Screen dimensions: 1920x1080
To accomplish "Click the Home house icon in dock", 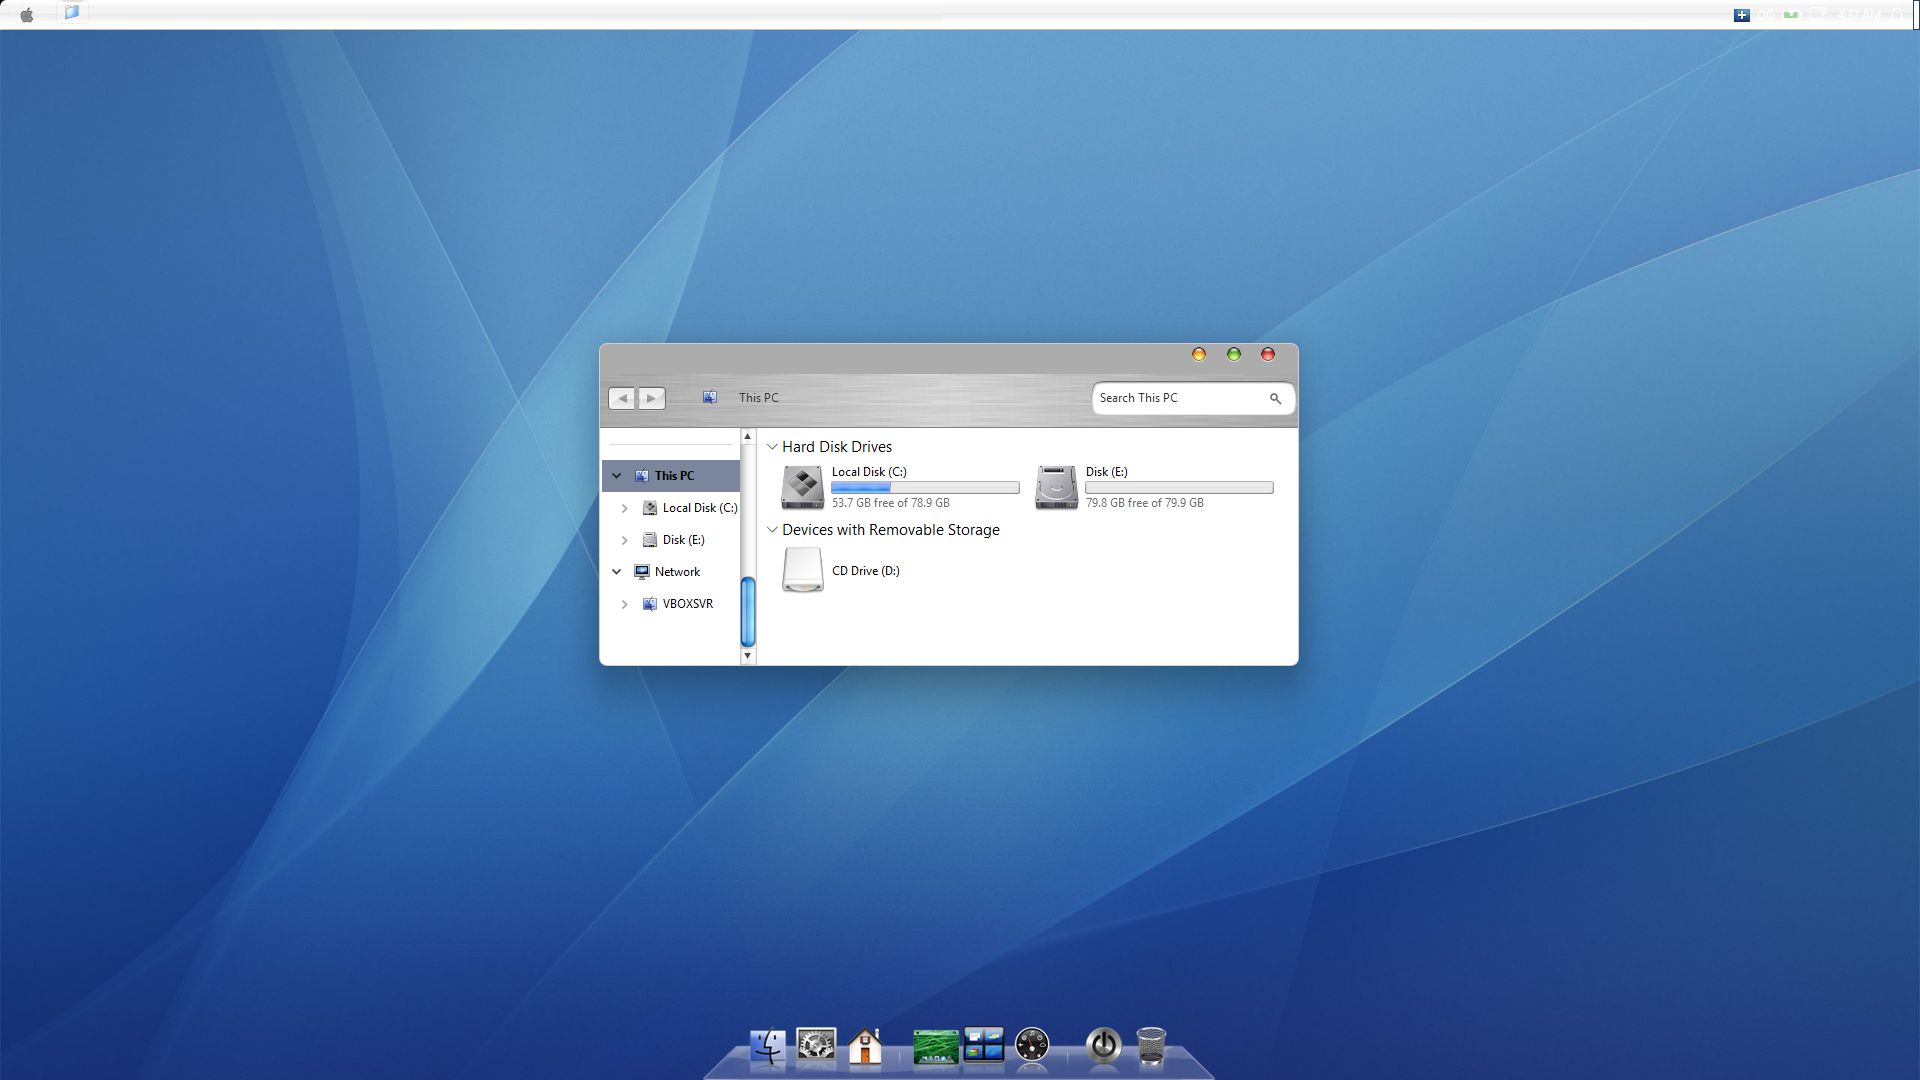I will 865,1046.
